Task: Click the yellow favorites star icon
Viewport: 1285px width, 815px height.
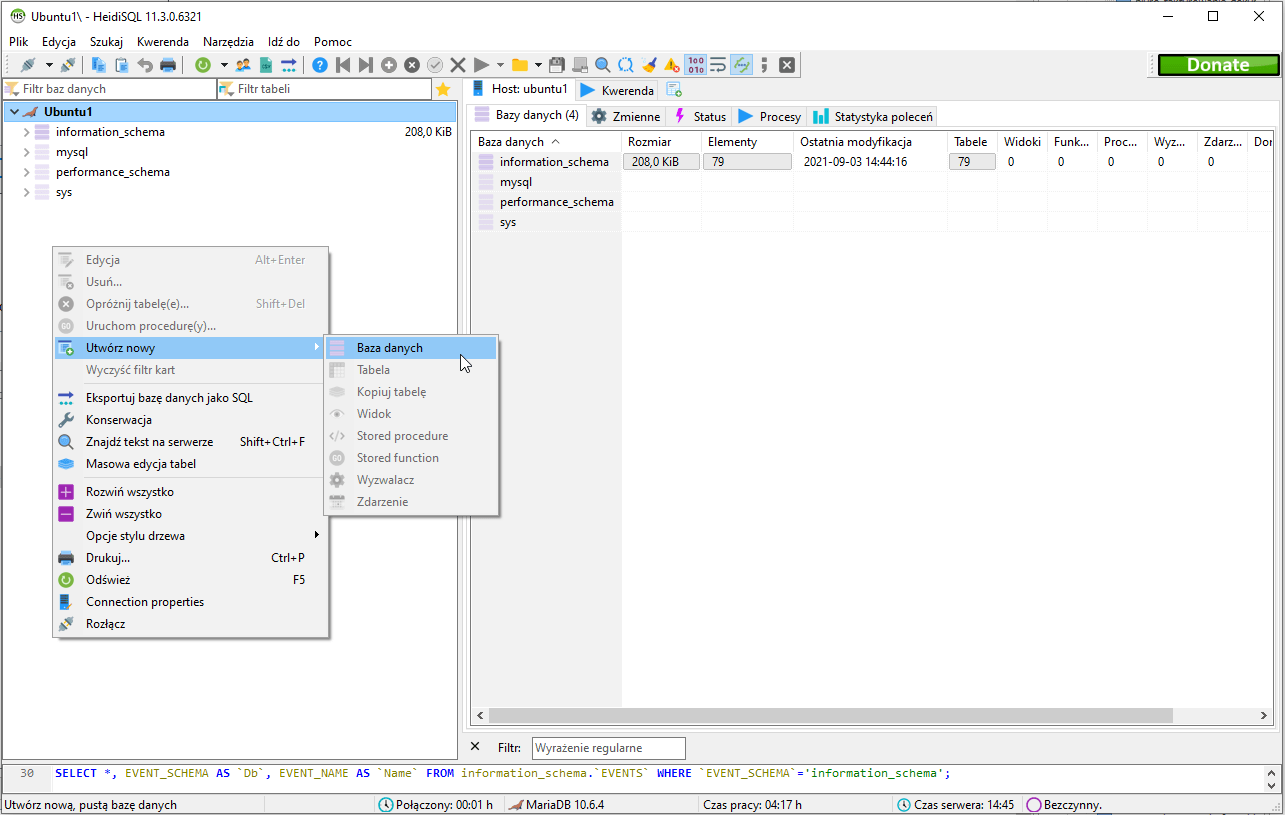Action: click(x=443, y=89)
